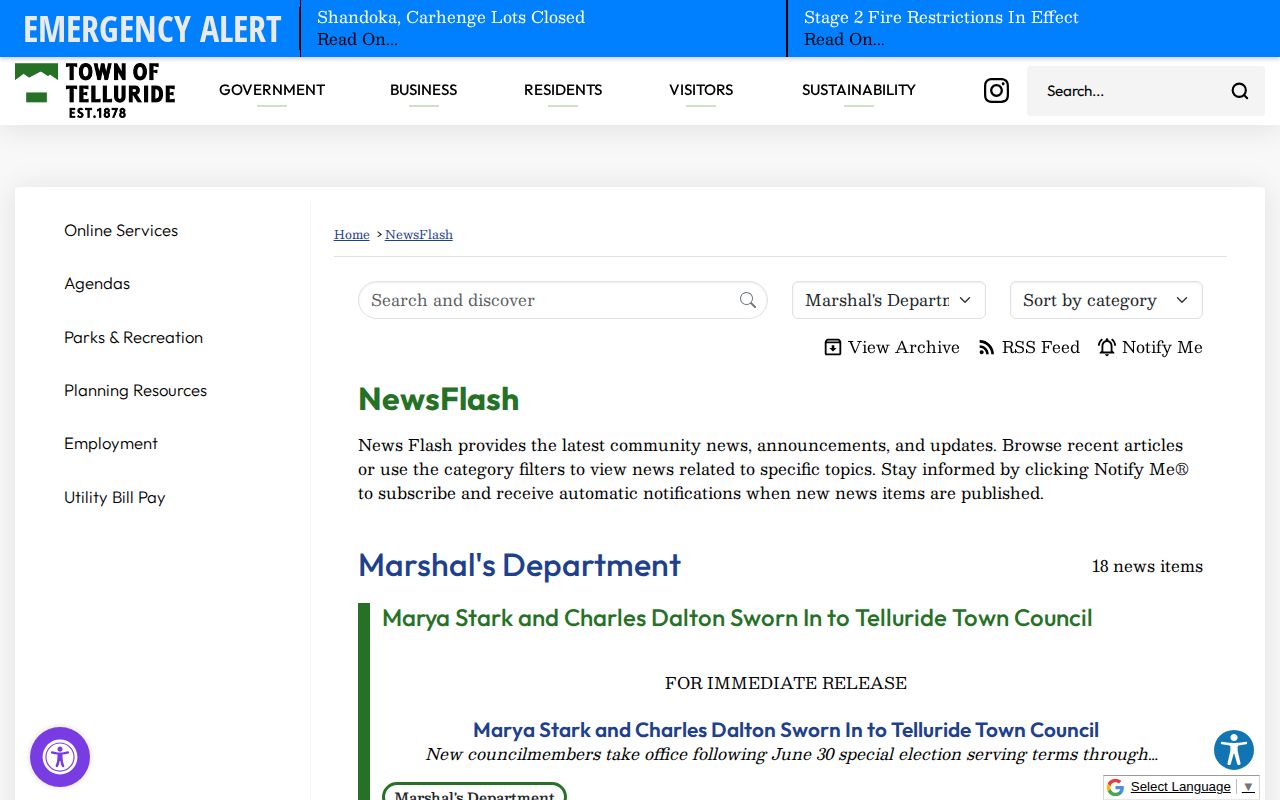Click the NewsFlash breadcrumb link
The image size is (1280, 800).
pyautogui.click(x=419, y=234)
